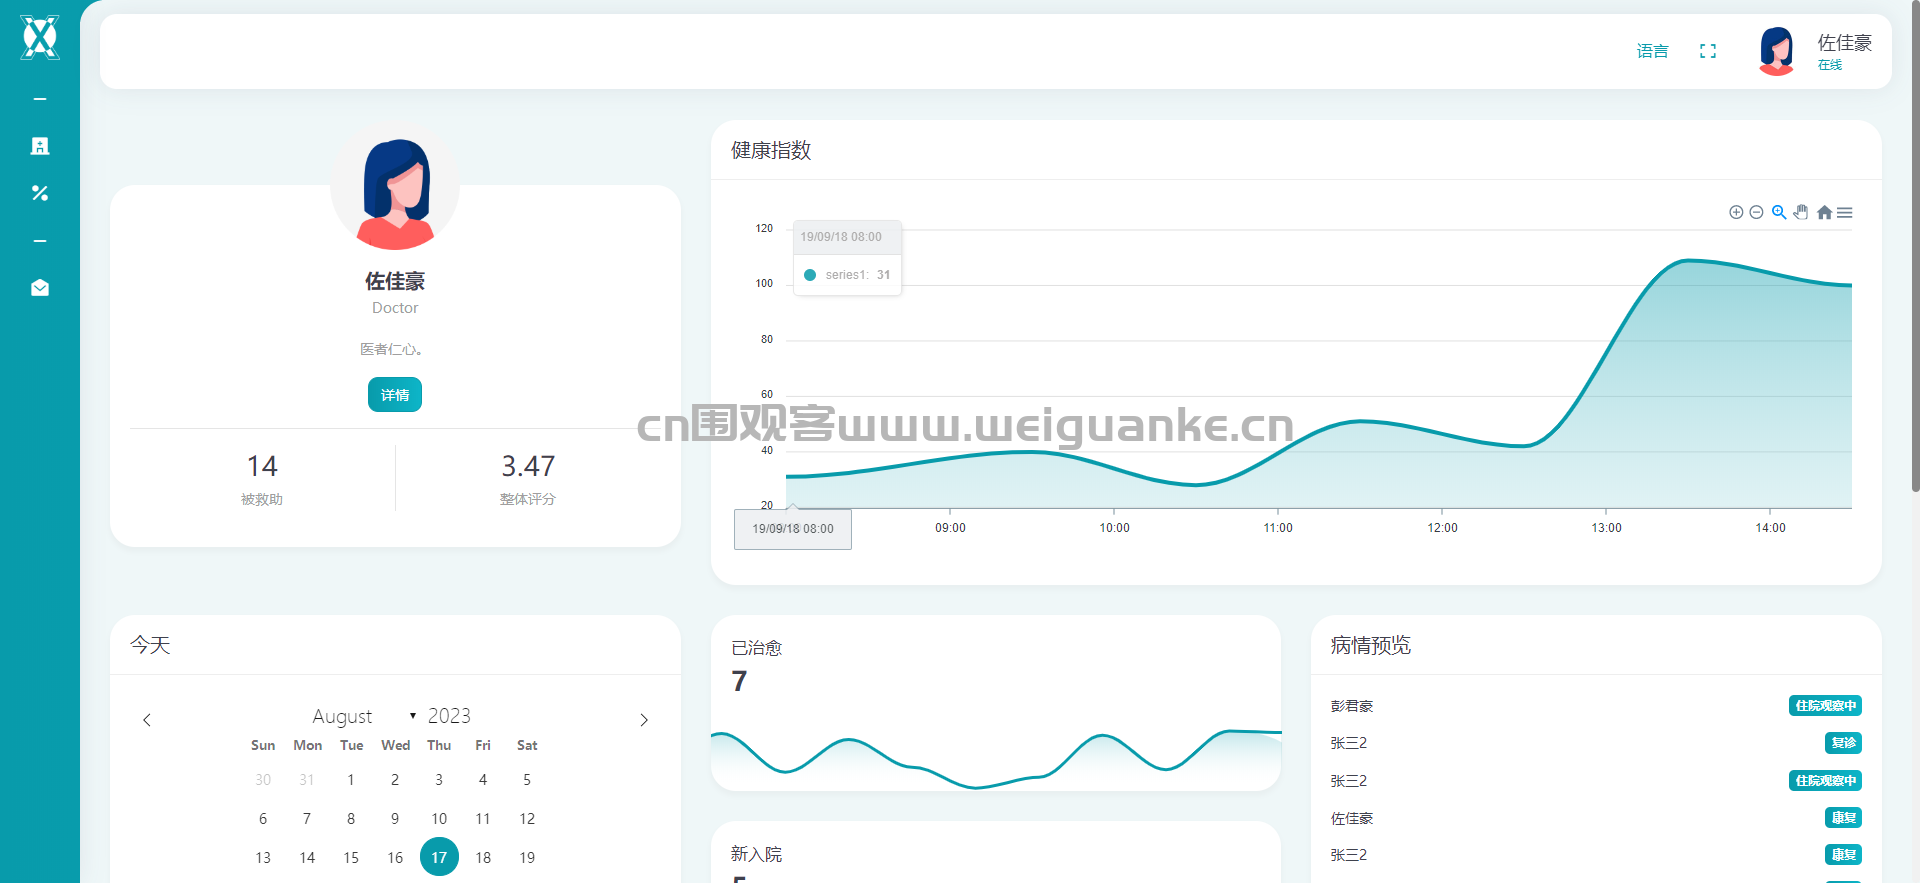Click 13:00 label on chart axis
The height and width of the screenshot is (883, 1920).
[x=1606, y=528]
